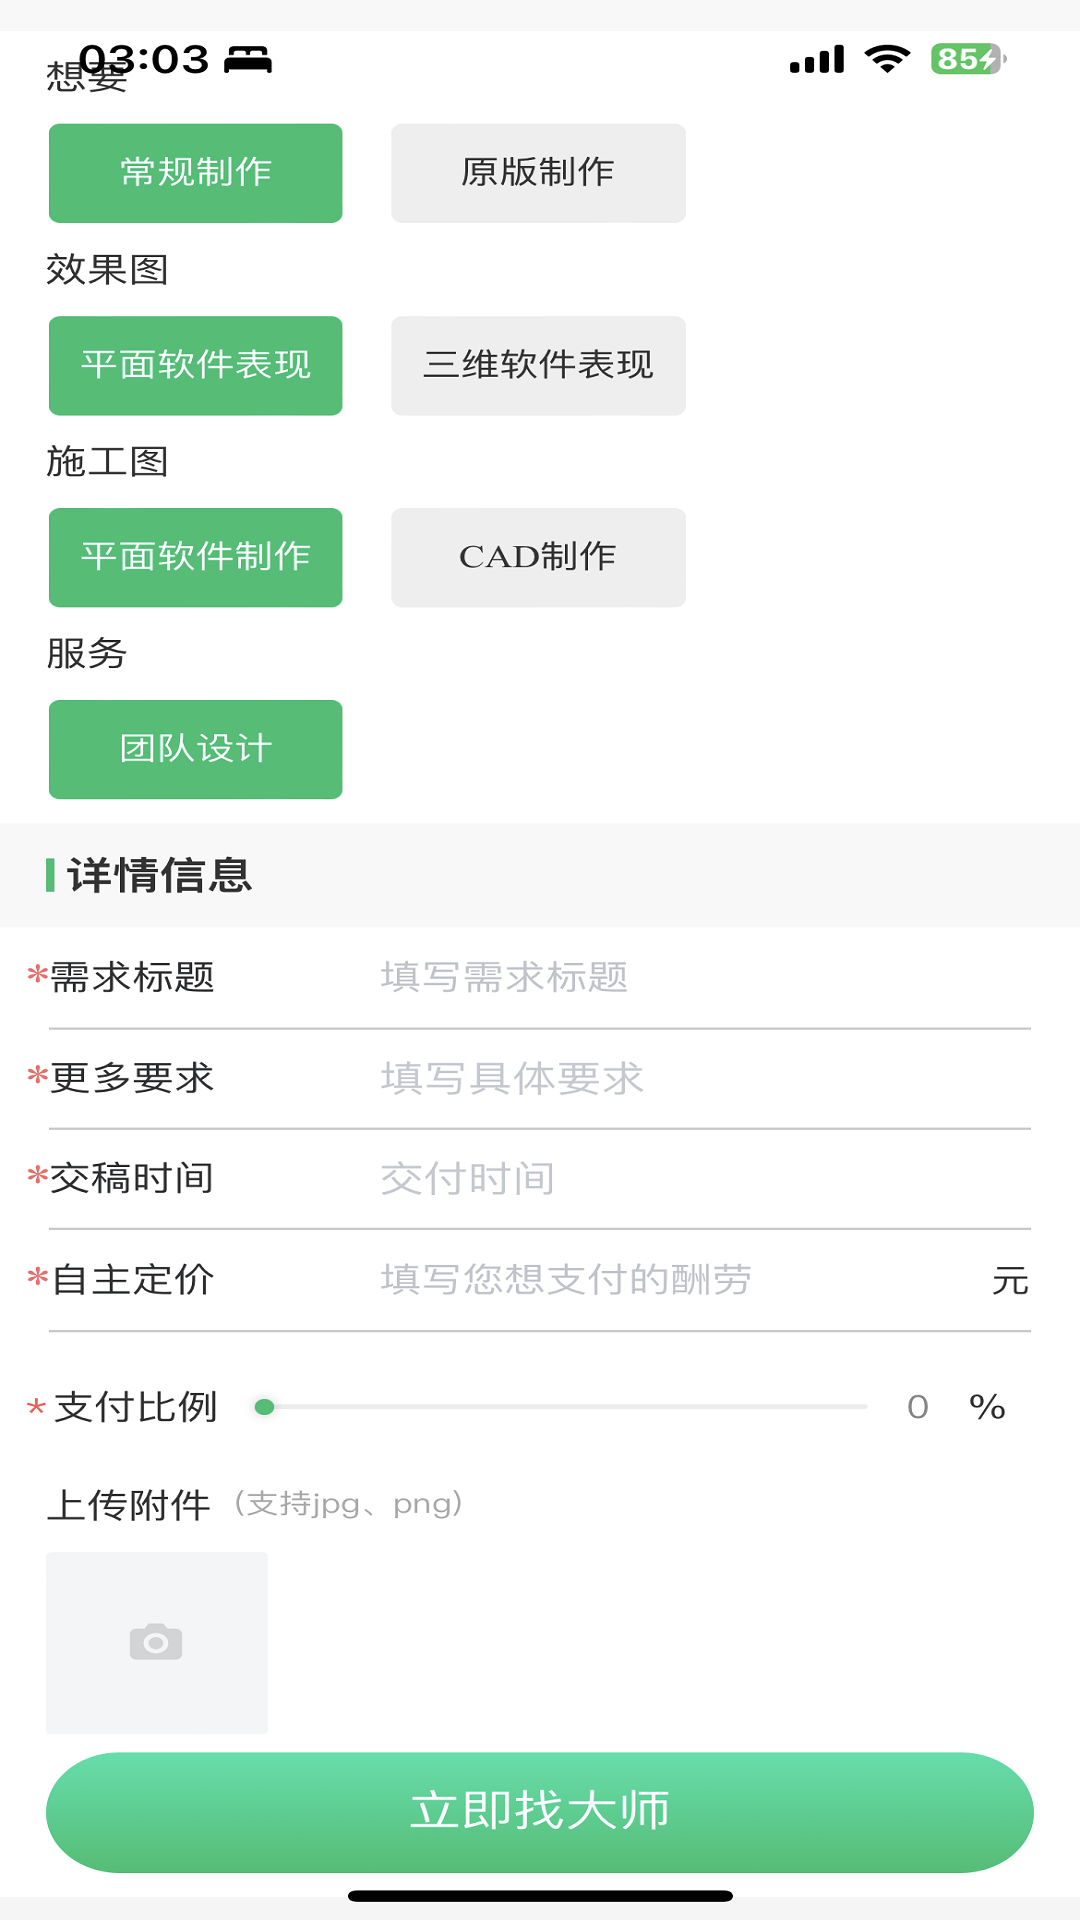The width and height of the screenshot is (1080, 1920).
Task: Toggle the 团队设计 service option
Action: [x=196, y=750]
